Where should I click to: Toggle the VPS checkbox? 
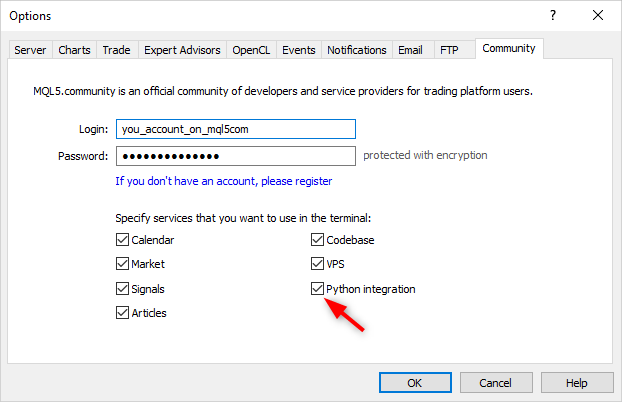pyautogui.click(x=318, y=265)
